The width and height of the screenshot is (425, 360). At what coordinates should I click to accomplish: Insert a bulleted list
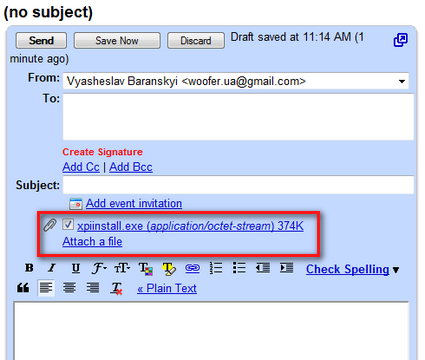(239, 268)
